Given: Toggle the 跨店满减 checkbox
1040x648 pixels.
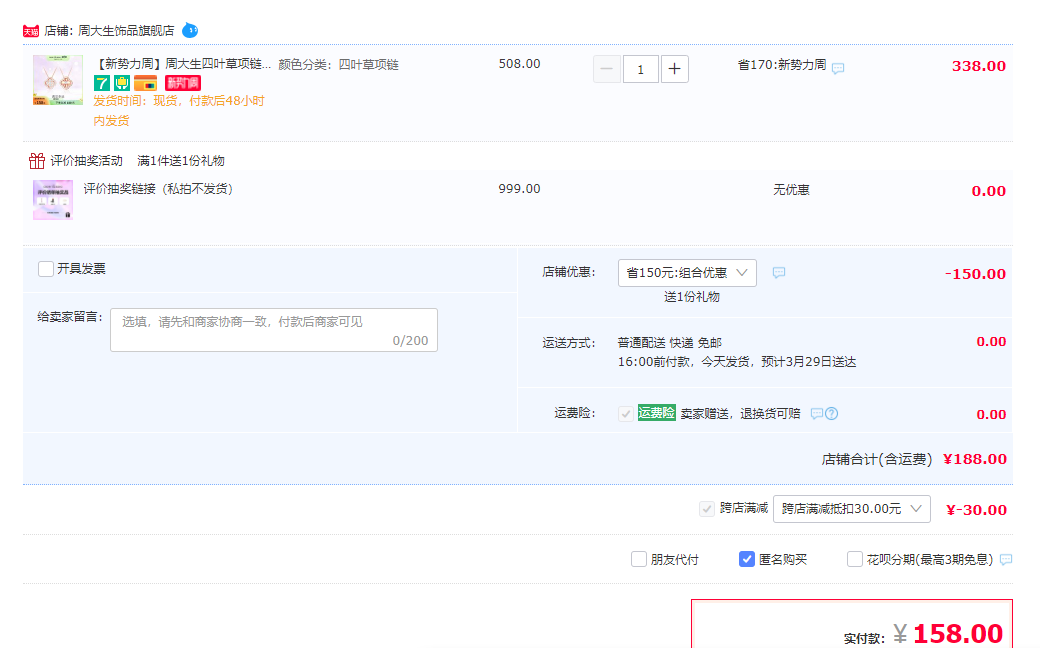Looking at the screenshot, I should [707, 509].
